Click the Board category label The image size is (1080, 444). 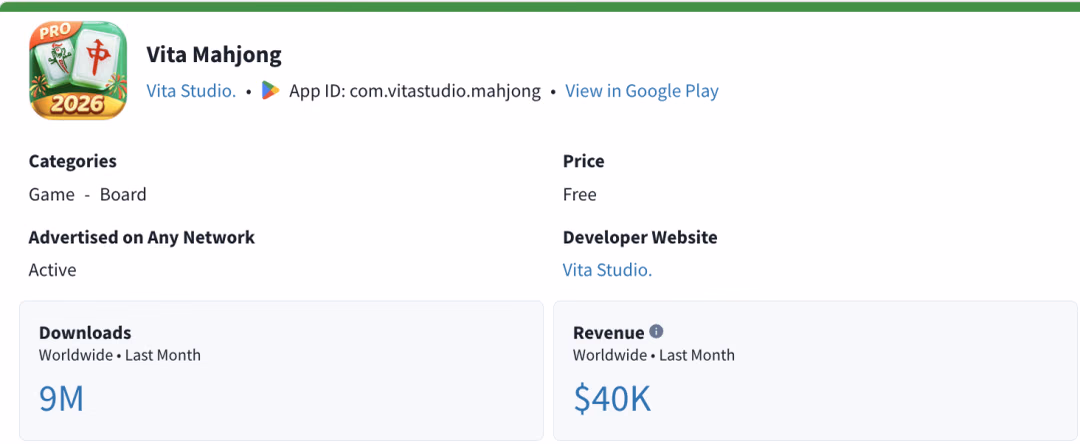tap(123, 194)
